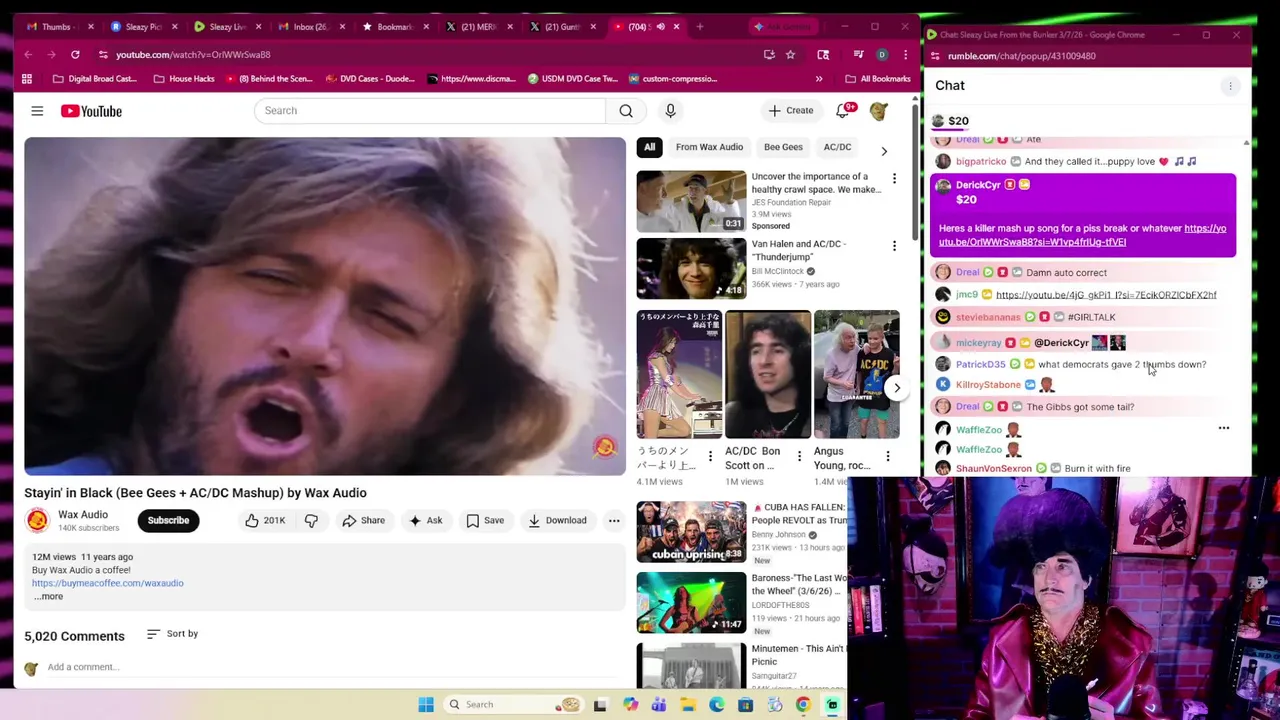Share the video
1280x720 pixels.
tap(363, 520)
